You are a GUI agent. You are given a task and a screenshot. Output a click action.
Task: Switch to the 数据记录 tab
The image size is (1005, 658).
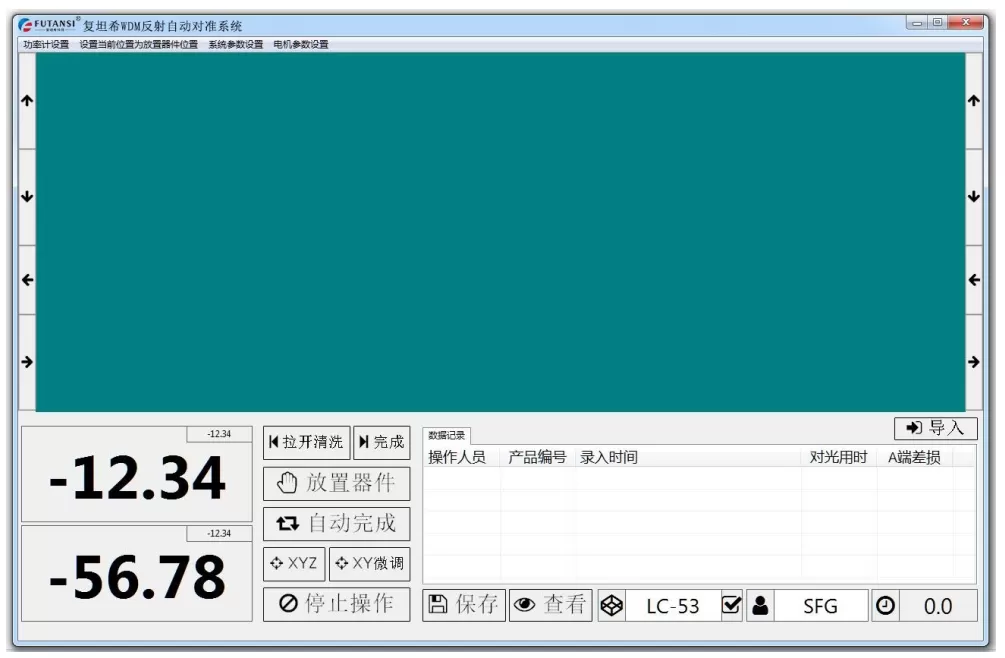point(447,435)
